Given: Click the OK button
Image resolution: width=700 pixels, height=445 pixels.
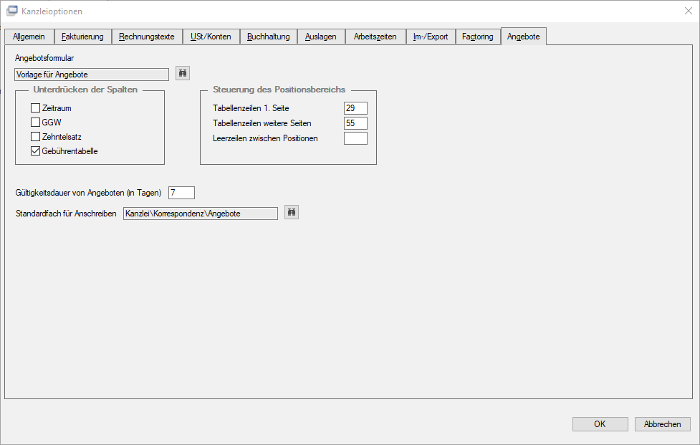Looking at the screenshot, I should coord(600,424).
